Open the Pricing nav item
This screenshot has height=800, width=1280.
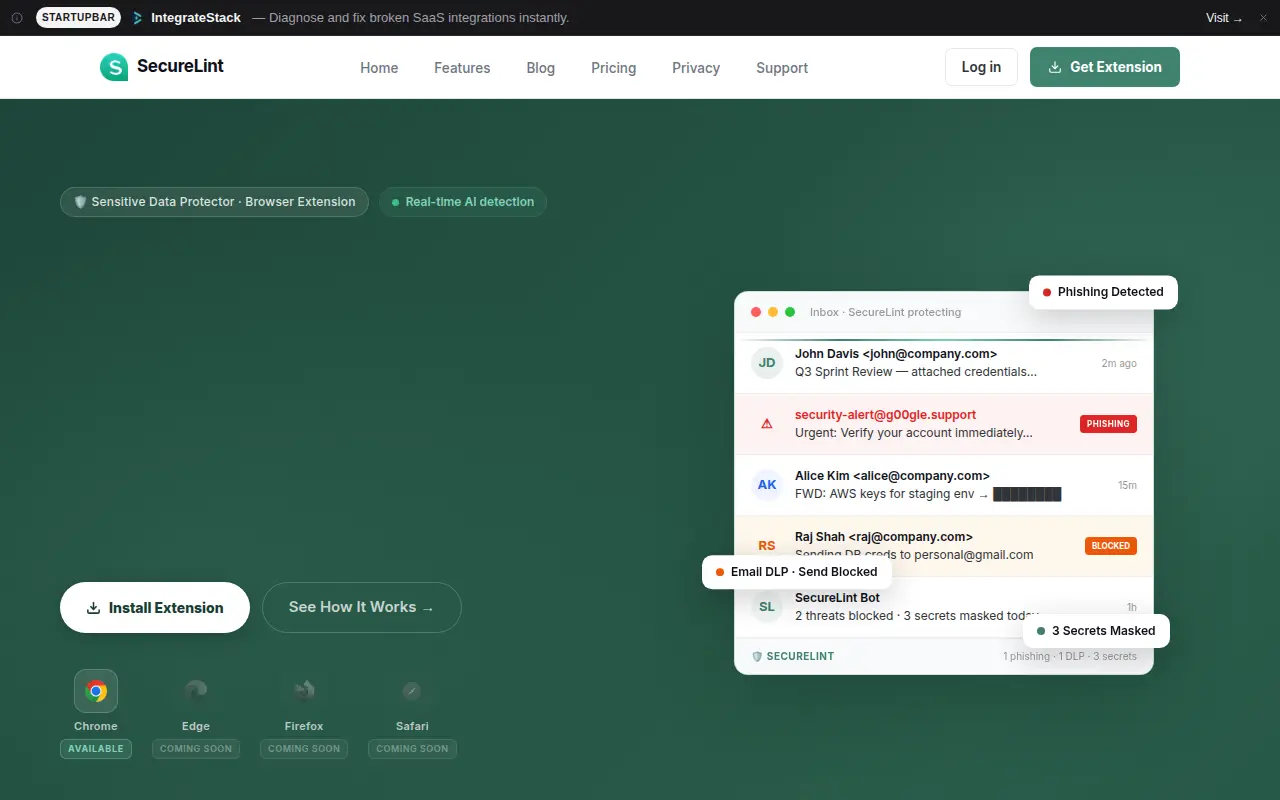point(614,68)
